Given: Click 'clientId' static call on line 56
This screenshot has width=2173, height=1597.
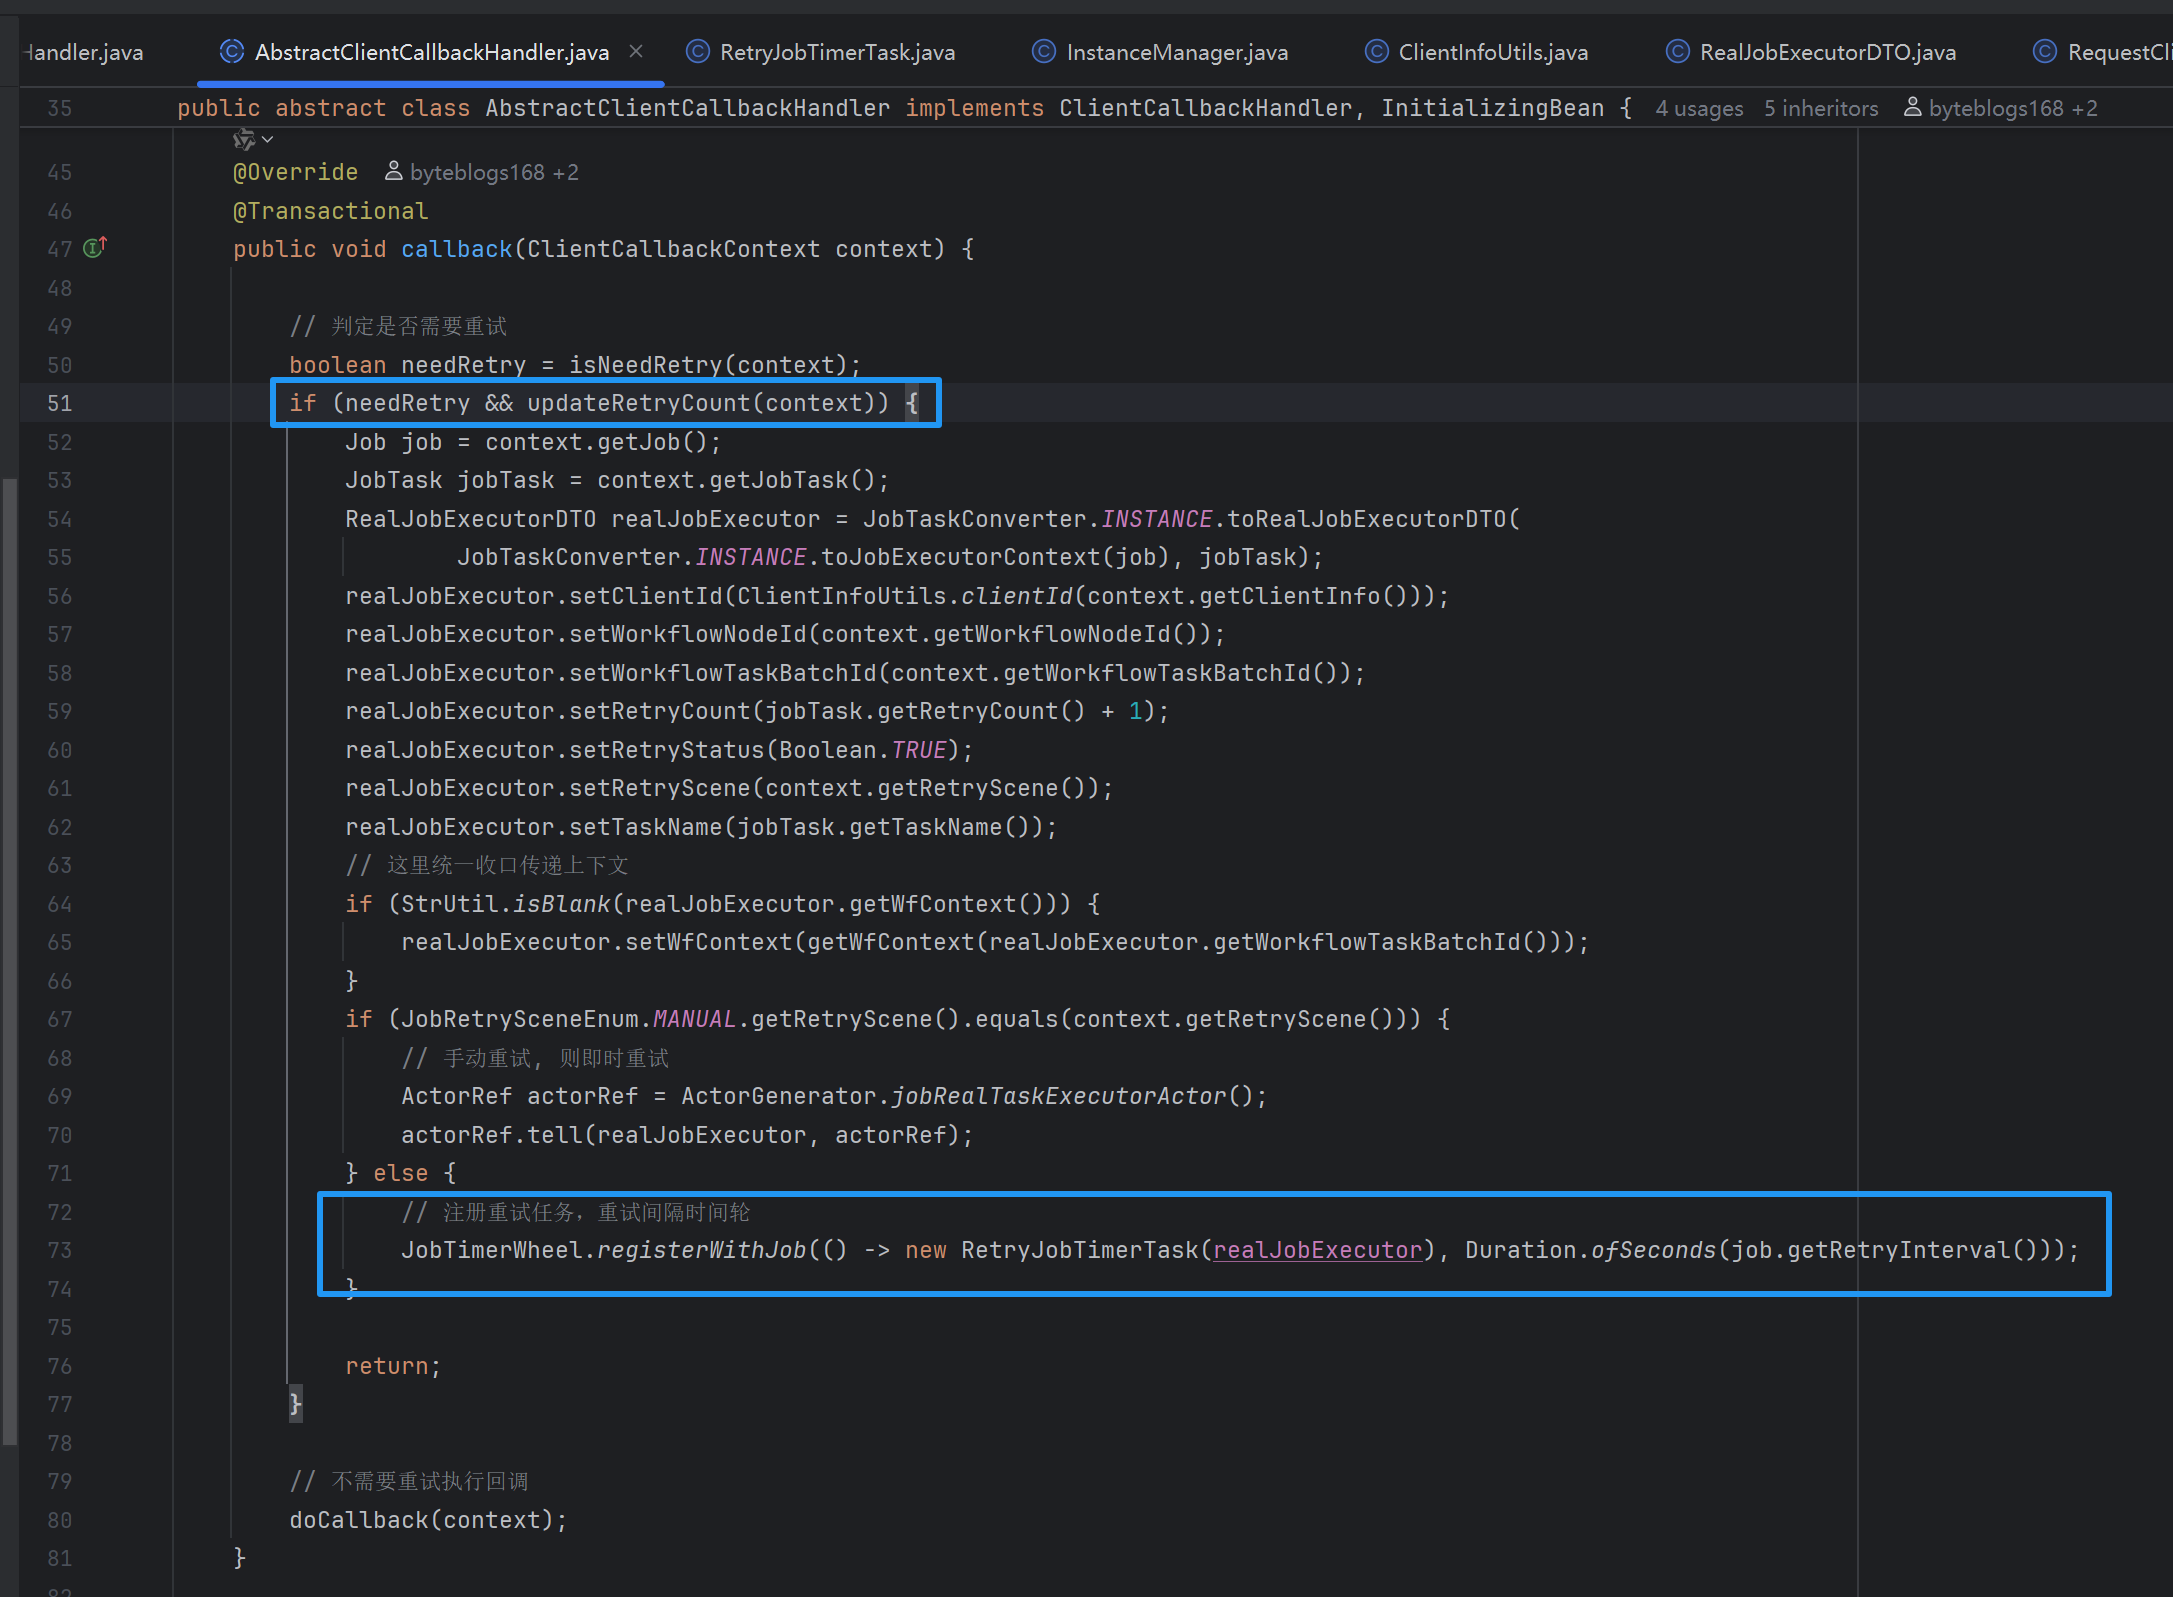Looking at the screenshot, I should click(x=1016, y=596).
